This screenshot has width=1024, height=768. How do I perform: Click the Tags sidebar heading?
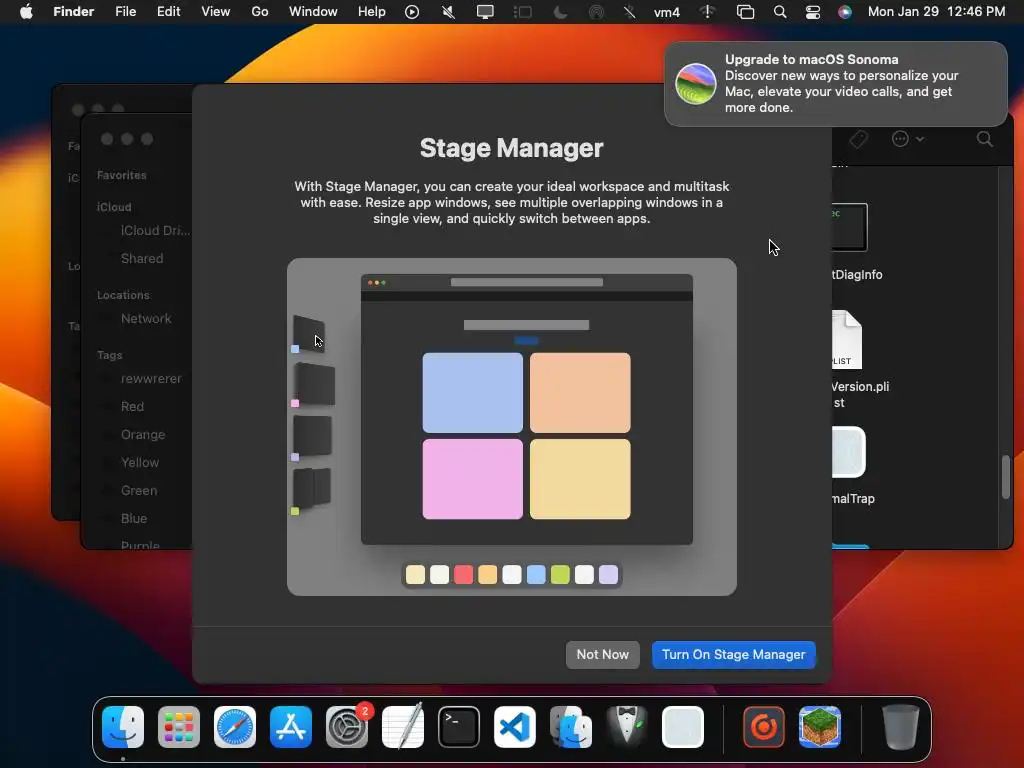[109, 355]
